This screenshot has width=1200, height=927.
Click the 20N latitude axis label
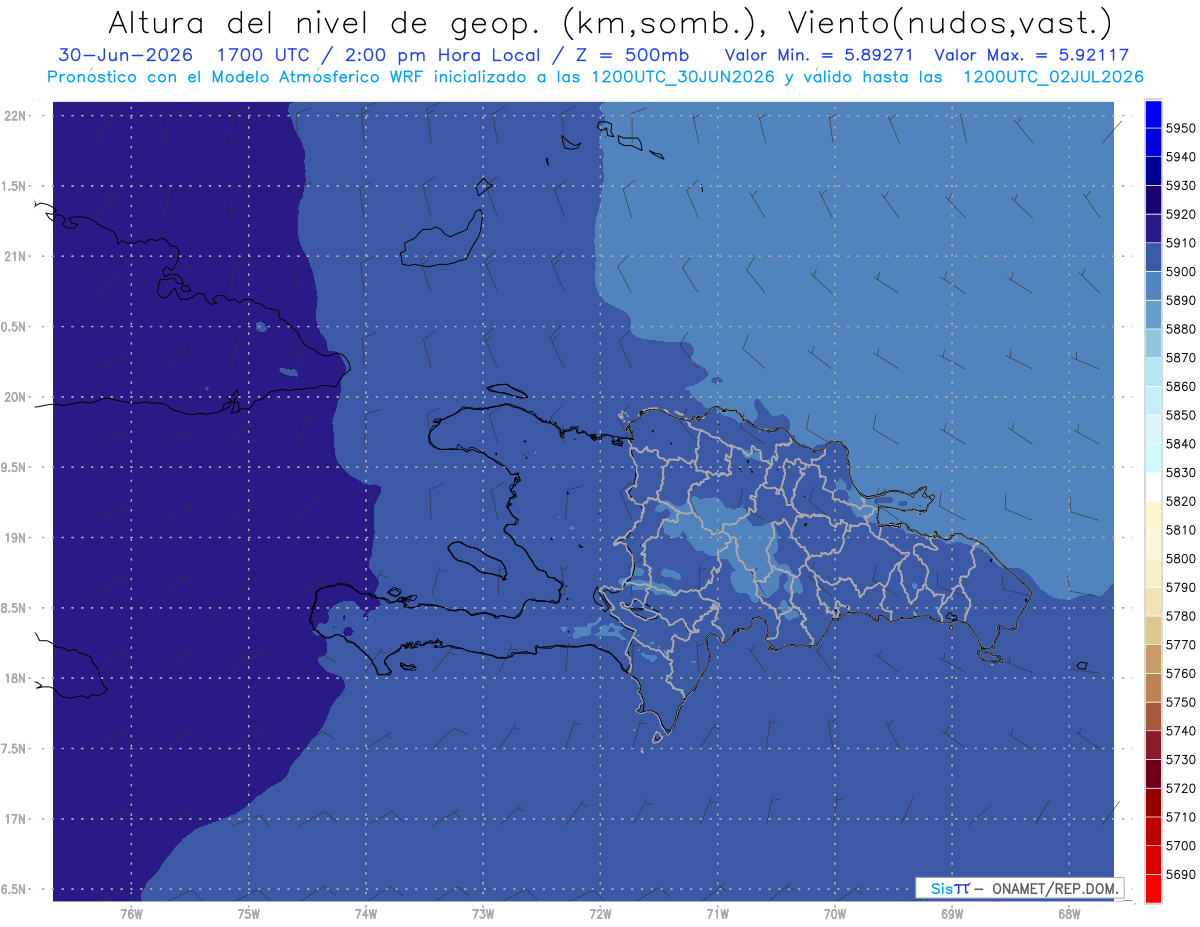pos(14,397)
